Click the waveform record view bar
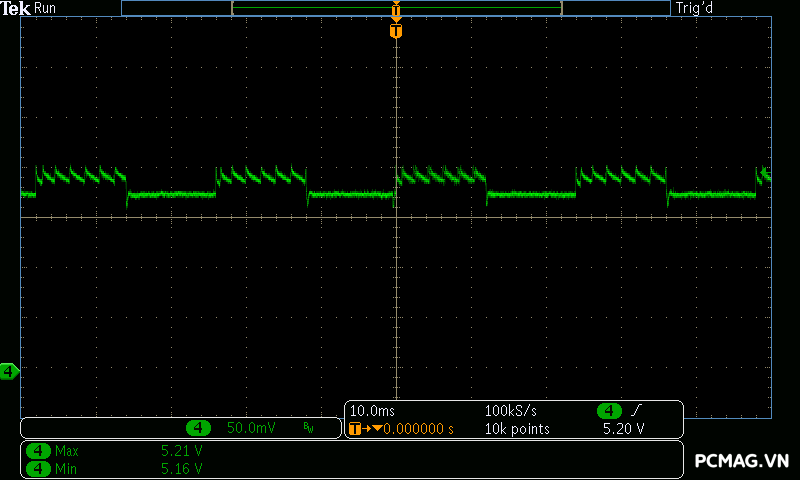 [x=396, y=8]
